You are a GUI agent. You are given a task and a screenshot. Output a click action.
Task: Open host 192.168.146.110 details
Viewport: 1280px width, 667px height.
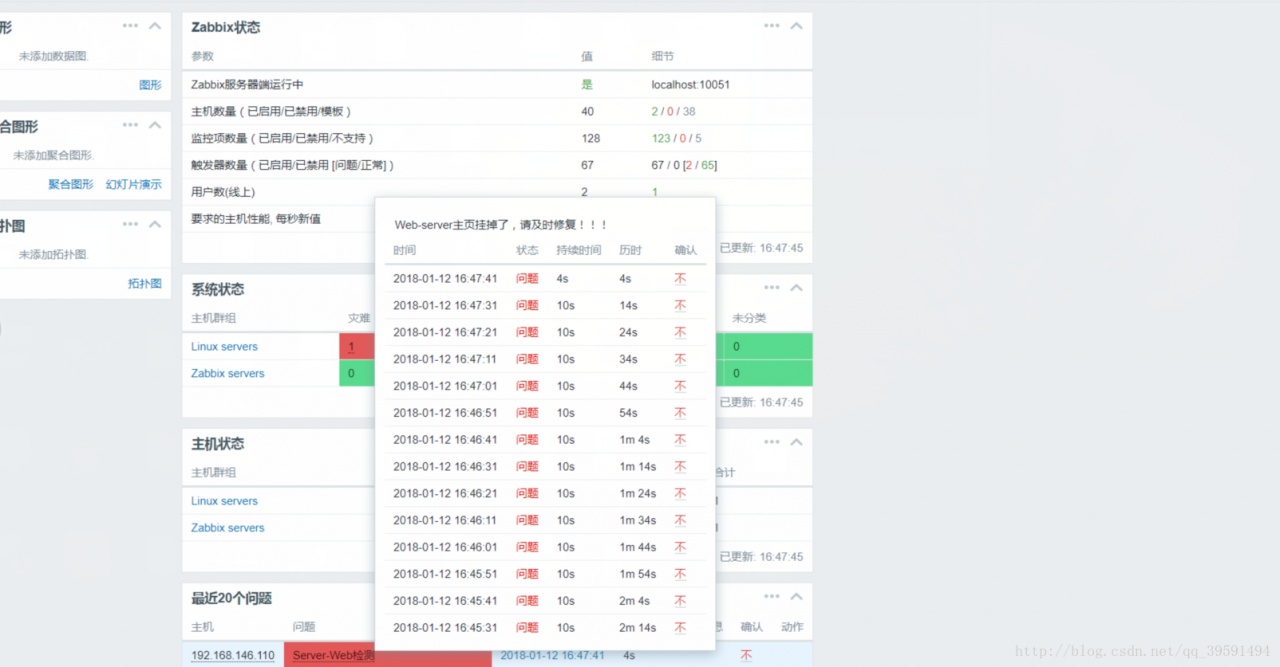pos(232,655)
